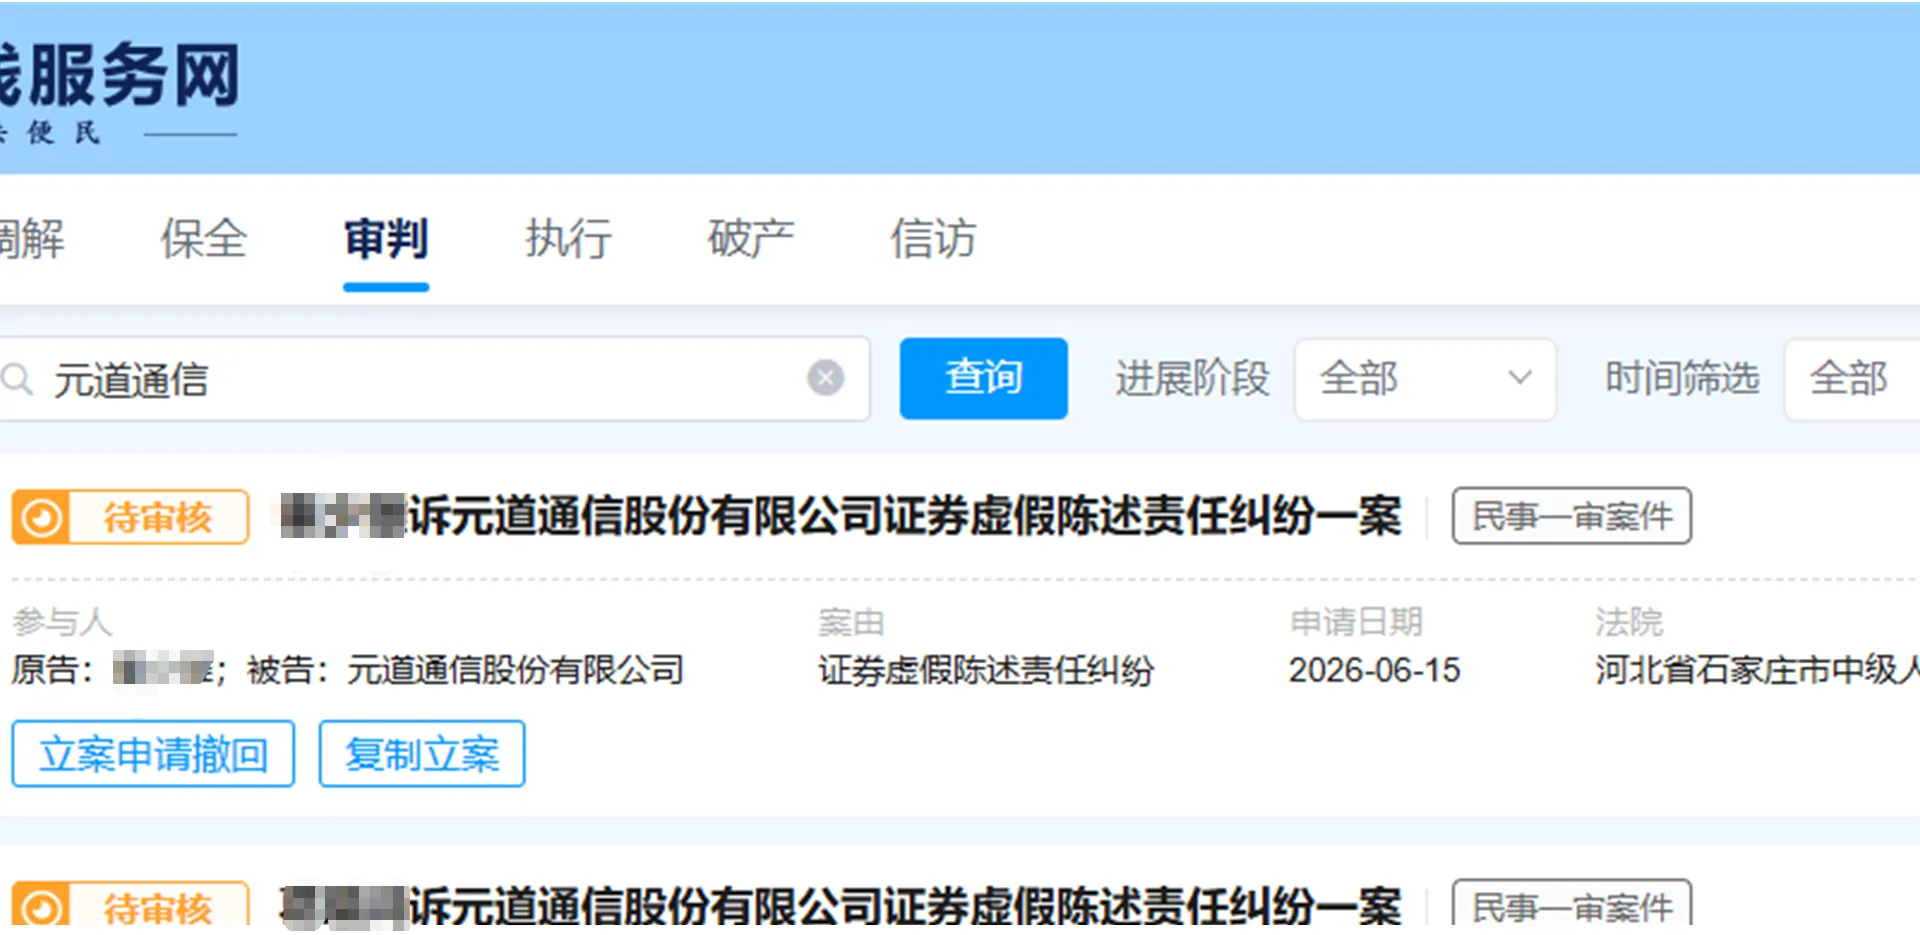Click the 申请日期 value 2026-06-15
1920x935 pixels.
coord(1375,670)
